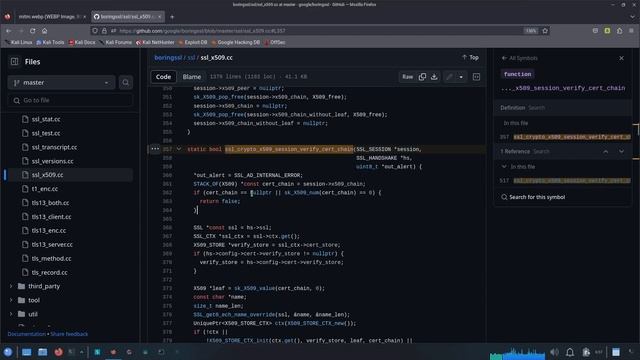The height and width of the screenshot is (360, 640).
Task: Click the volume icon in tray
Action: click(554, 352)
